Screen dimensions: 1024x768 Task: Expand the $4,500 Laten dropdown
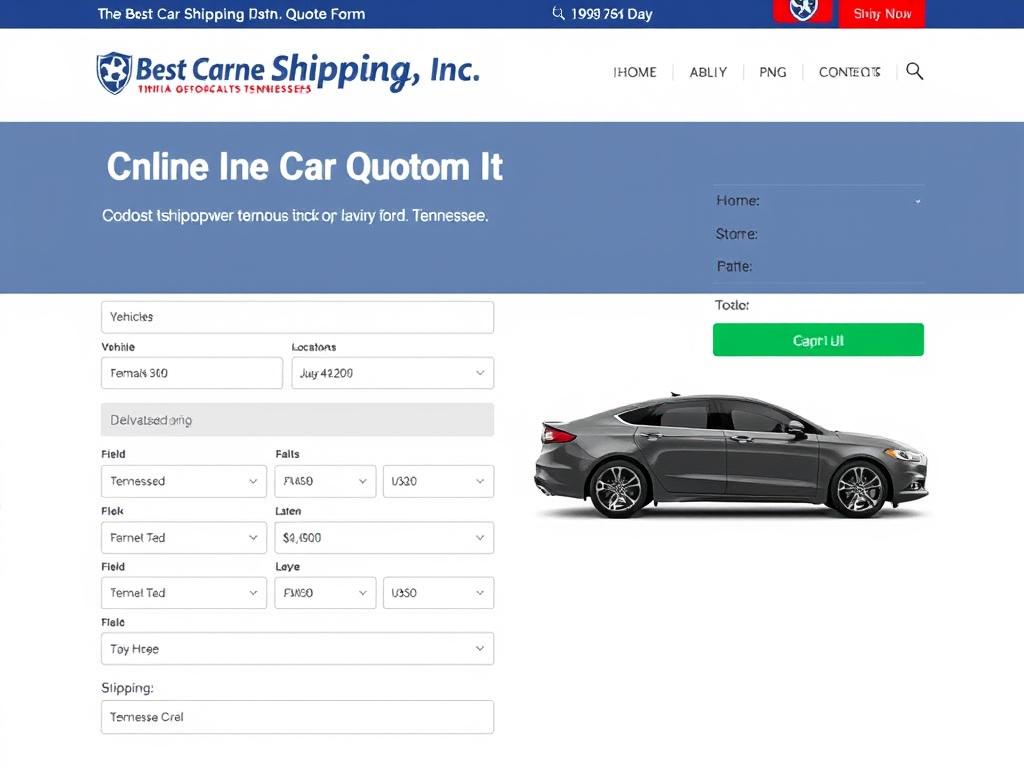384,537
